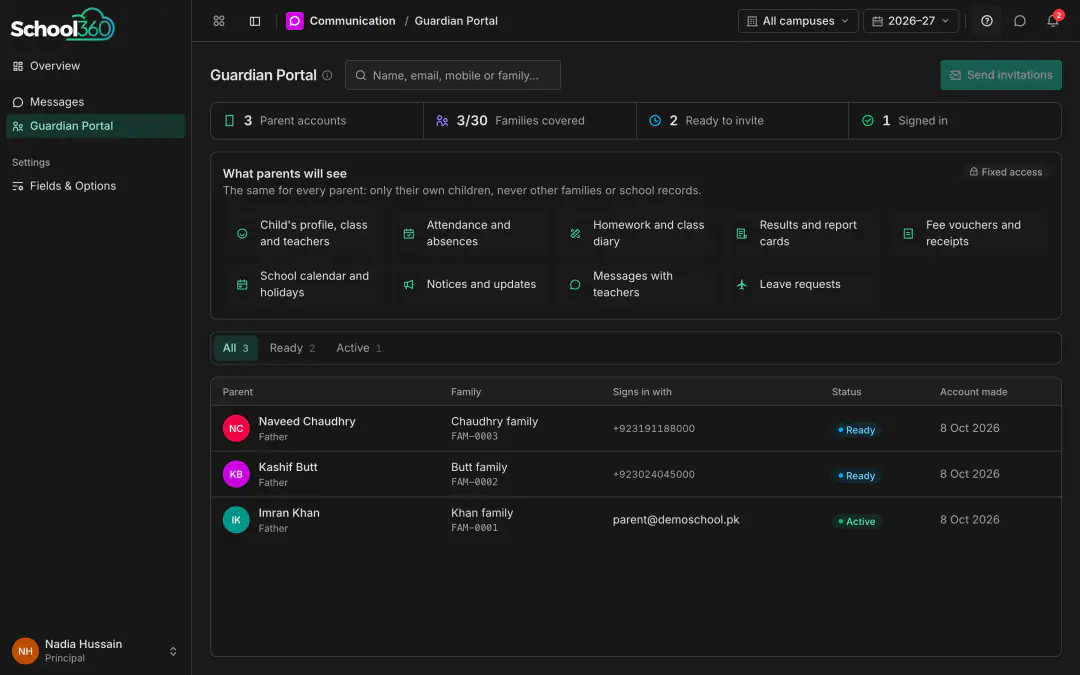Open the Imran Khan parent name
This screenshot has width=1080, height=675.
[x=289, y=513]
